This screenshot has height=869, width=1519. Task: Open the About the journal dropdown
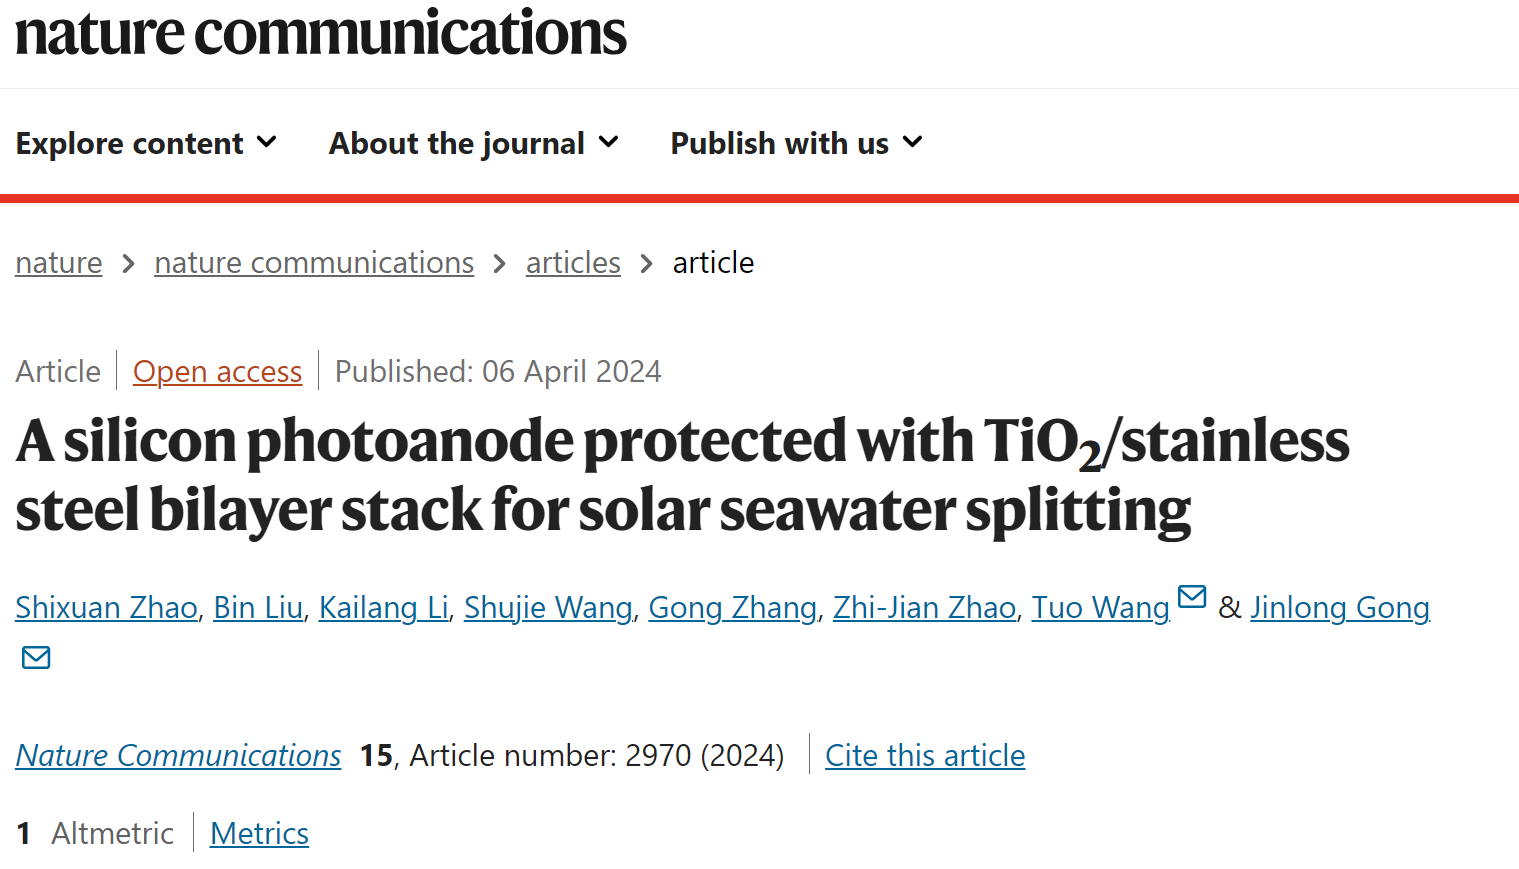pyautogui.click(x=474, y=143)
